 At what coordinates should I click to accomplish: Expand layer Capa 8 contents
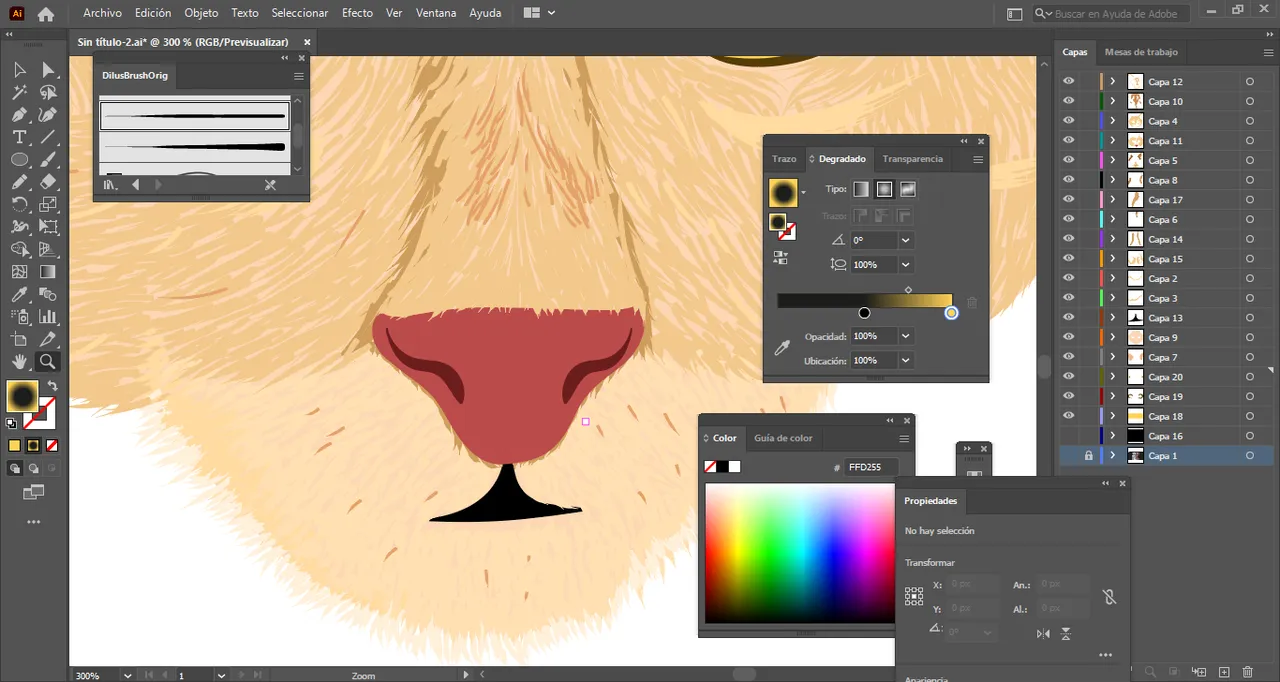tap(1113, 180)
